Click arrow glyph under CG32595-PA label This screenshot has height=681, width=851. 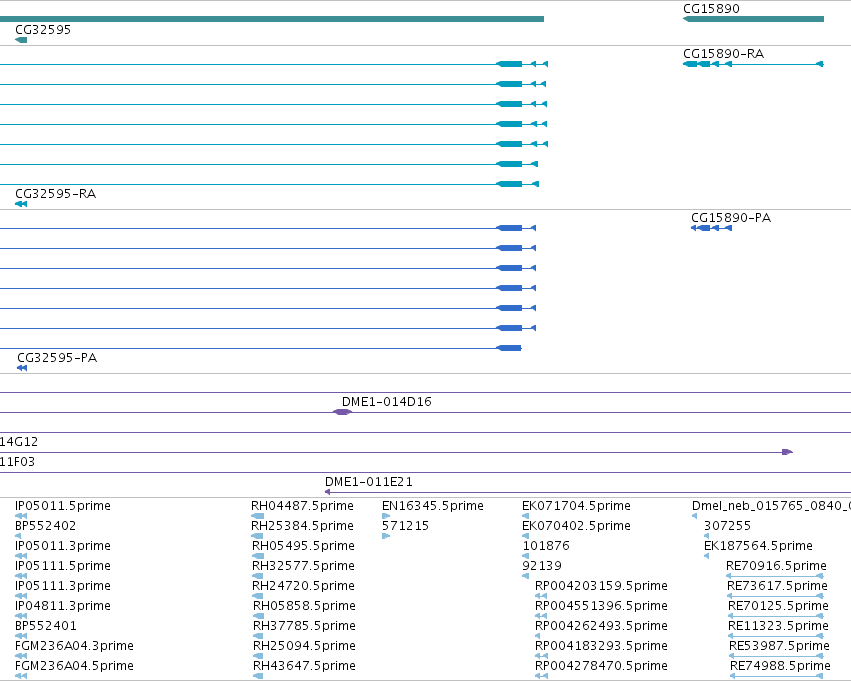tap(22, 368)
